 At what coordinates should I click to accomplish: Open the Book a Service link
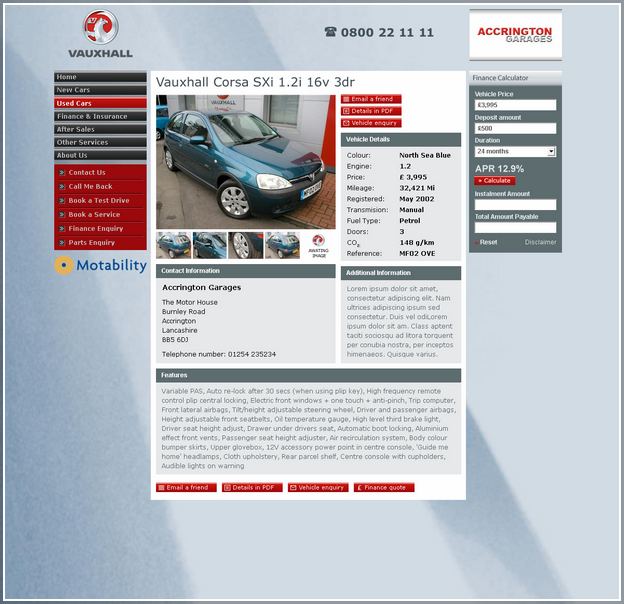94,214
